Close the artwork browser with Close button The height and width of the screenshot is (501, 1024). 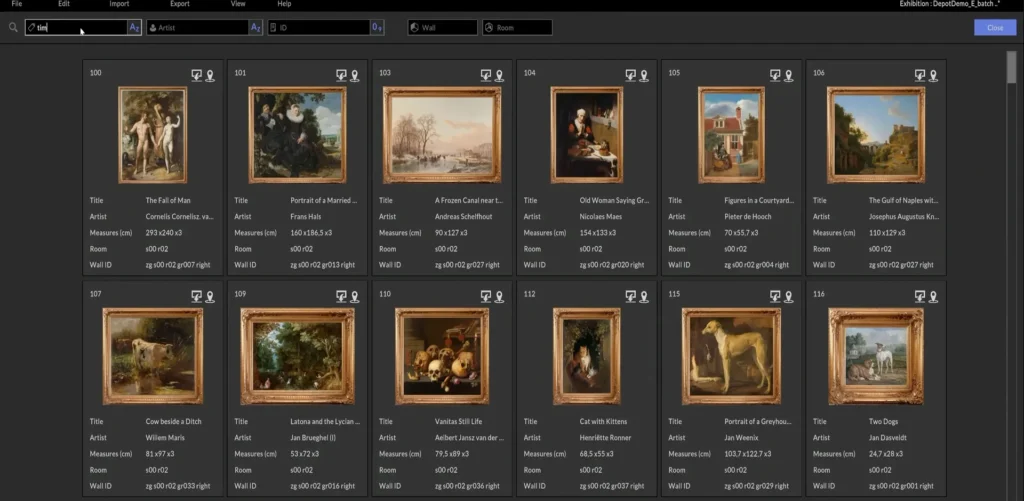tap(995, 27)
